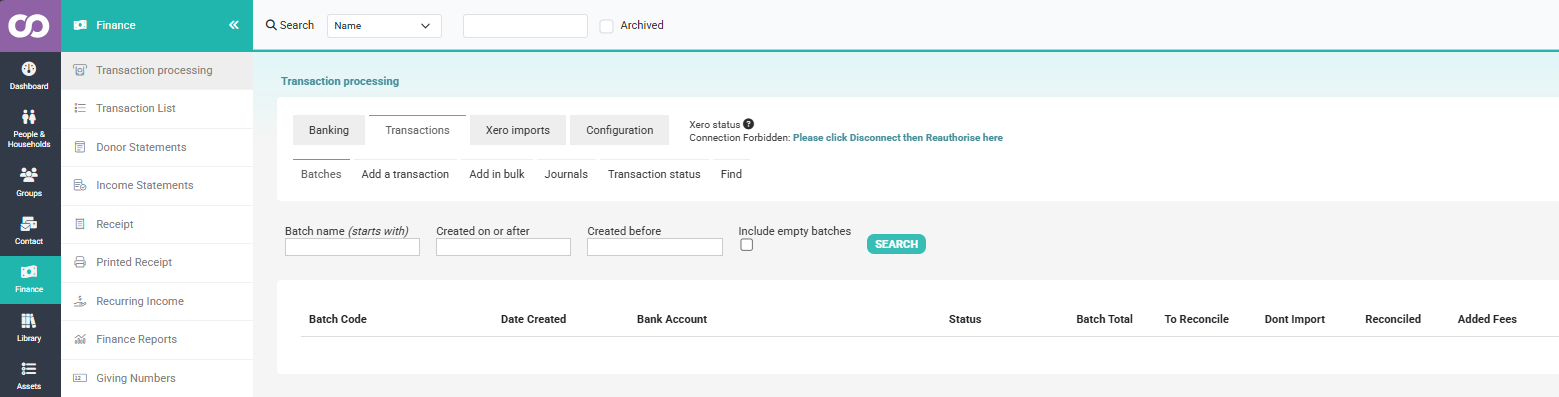Screen dimensions: 1559x397
Task: Click the Search magnifier icon
Action: (x=271, y=25)
